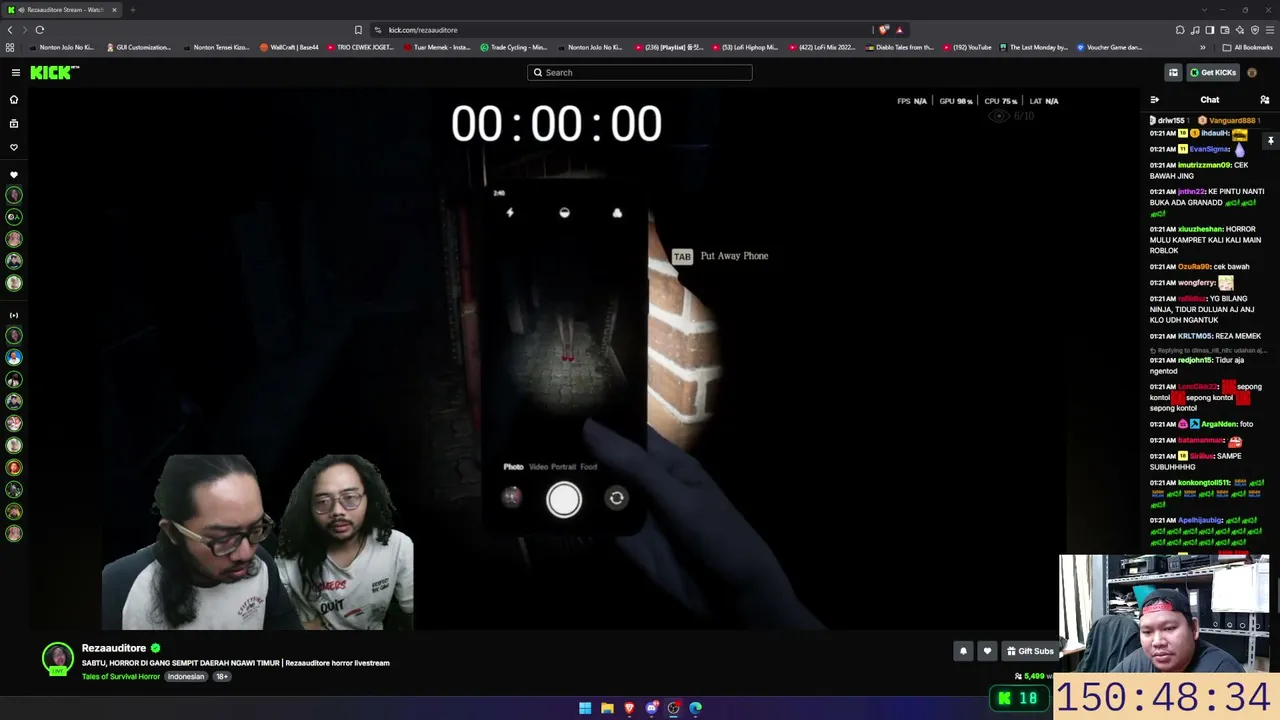Open Microsoft Edge from the taskbar
Image resolution: width=1280 pixels, height=720 pixels.
click(x=695, y=708)
